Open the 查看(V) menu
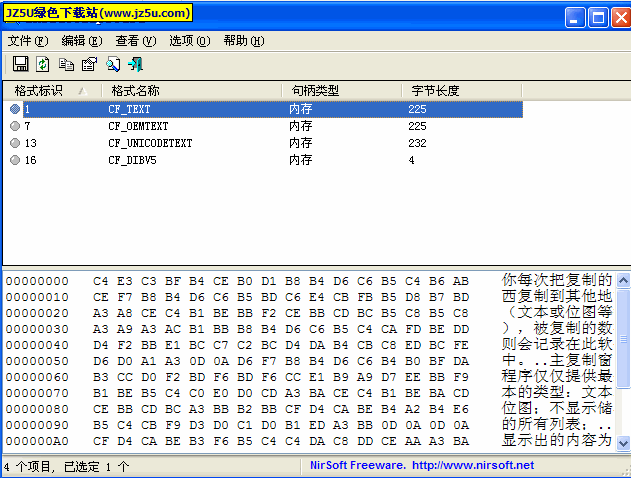 (x=136, y=41)
